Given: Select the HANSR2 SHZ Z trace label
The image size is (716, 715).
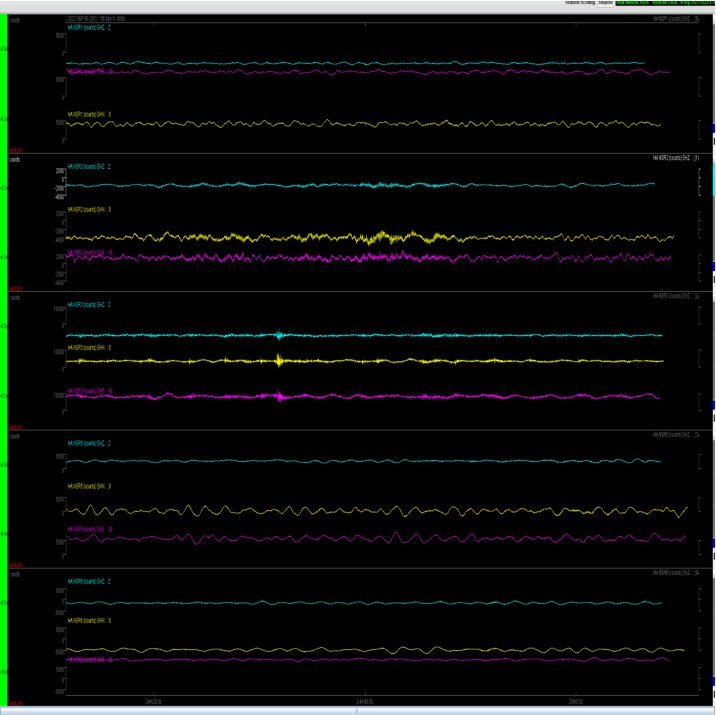Looking at the screenshot, I should pos(89,167).
